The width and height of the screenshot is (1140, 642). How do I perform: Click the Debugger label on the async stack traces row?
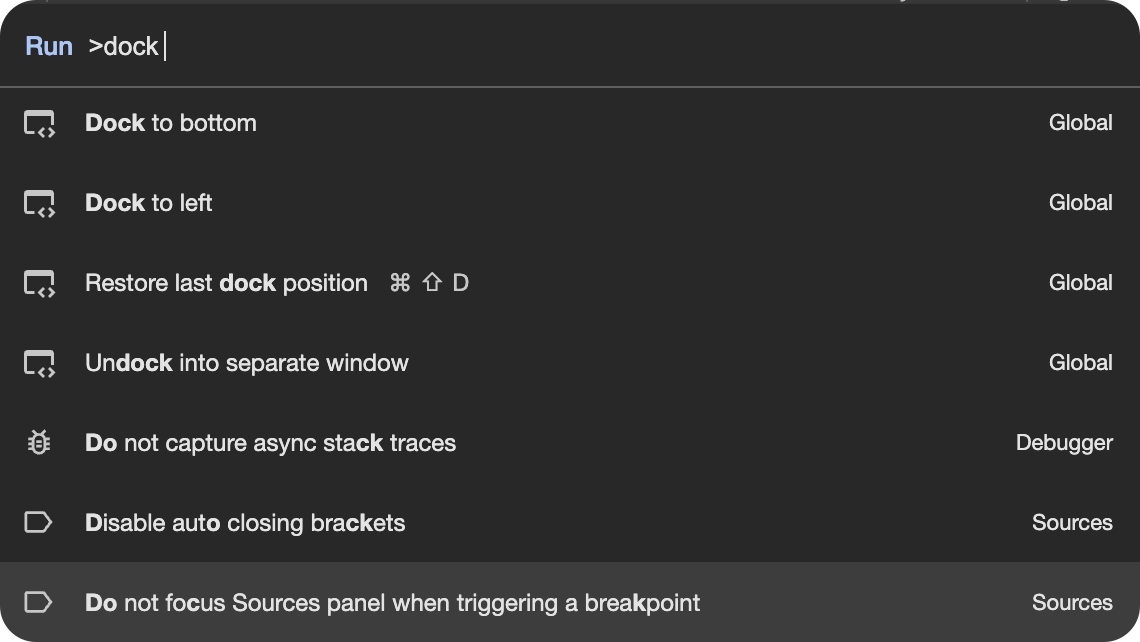click(1064, 442)
